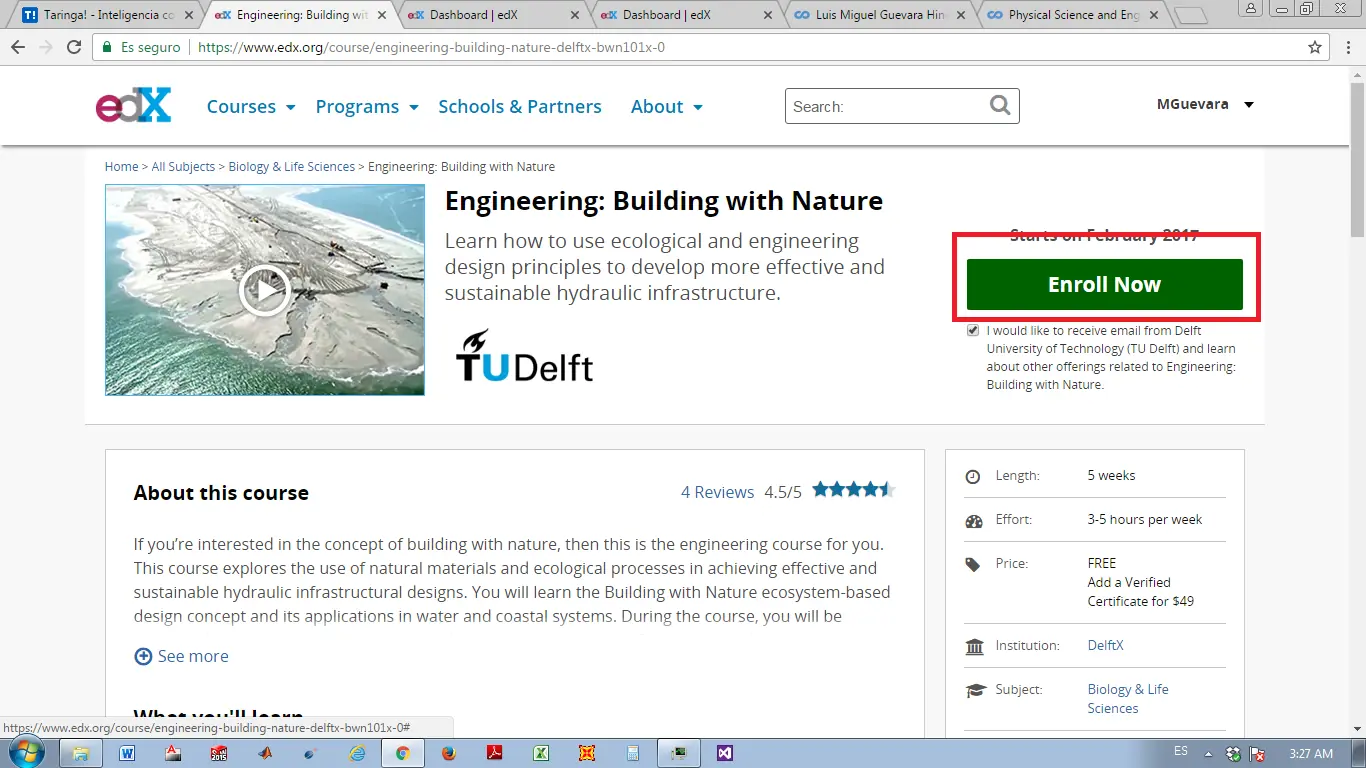Image resolution: width=1366 pixels, height=768 pixels.
Task: Click the 3-5 hours per week value
Action: click(1145, 519)
